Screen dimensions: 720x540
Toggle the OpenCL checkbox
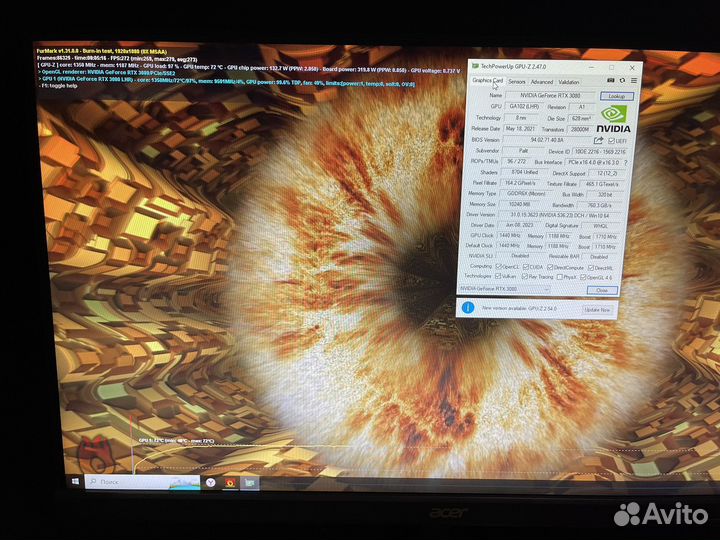[x=498, y=266]
